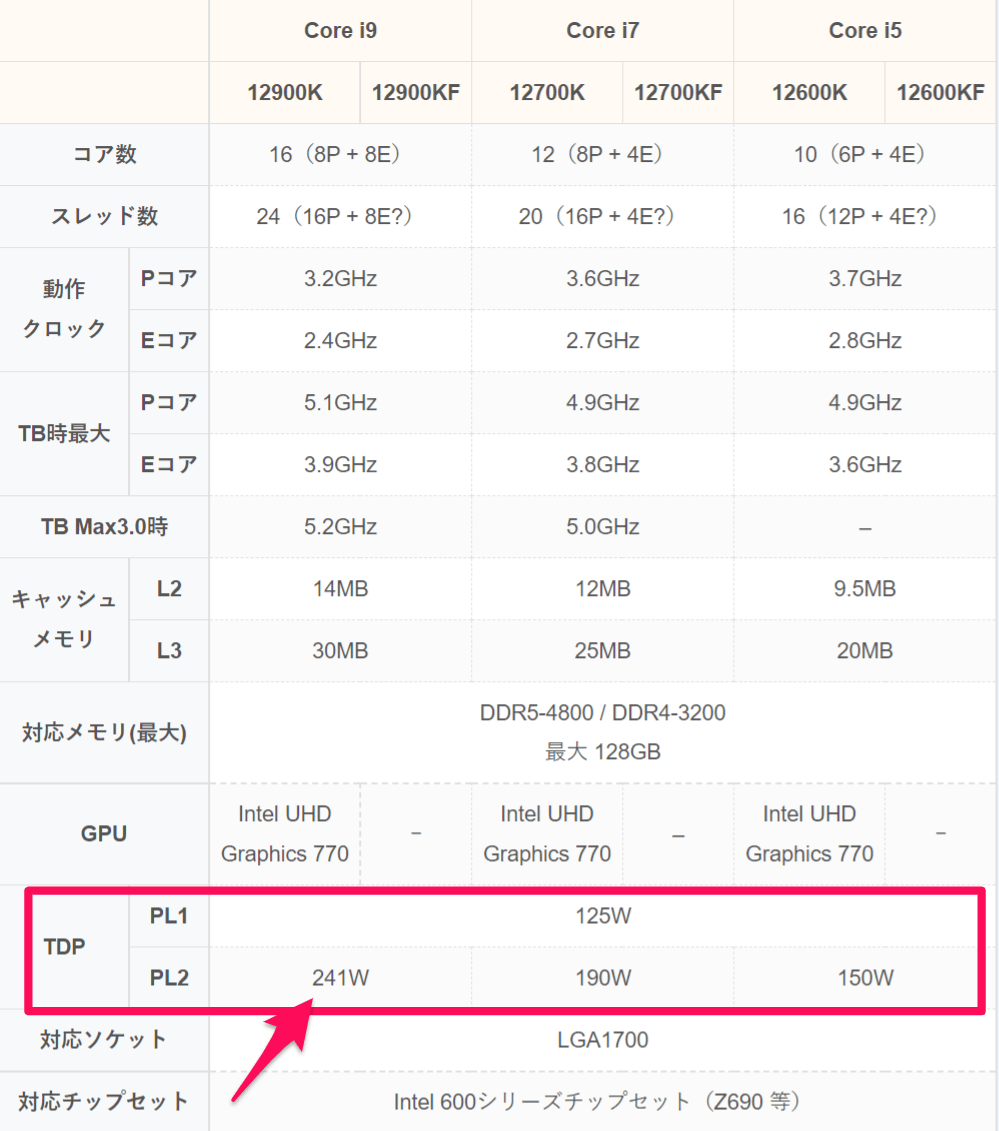Click the 対応メモリ(最大) row header
999x1131 pixels.
coord(105,733)
